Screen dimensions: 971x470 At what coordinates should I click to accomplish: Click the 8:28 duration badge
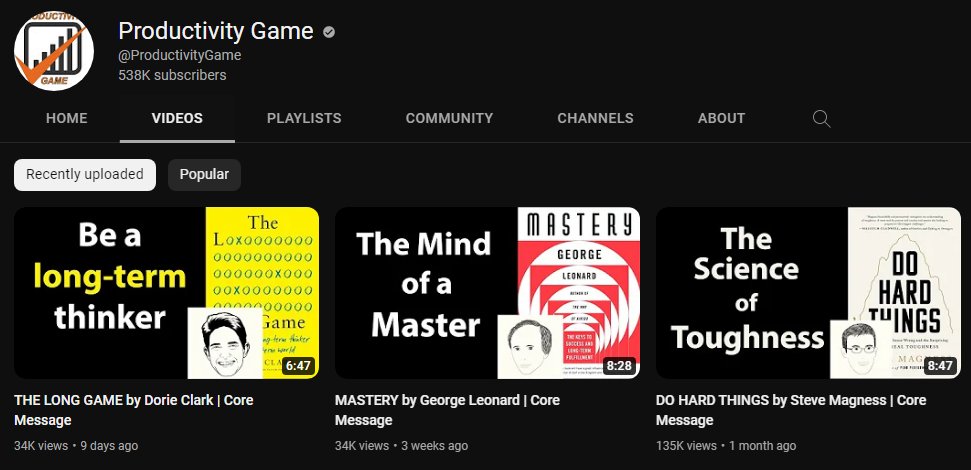click(619, 365)
